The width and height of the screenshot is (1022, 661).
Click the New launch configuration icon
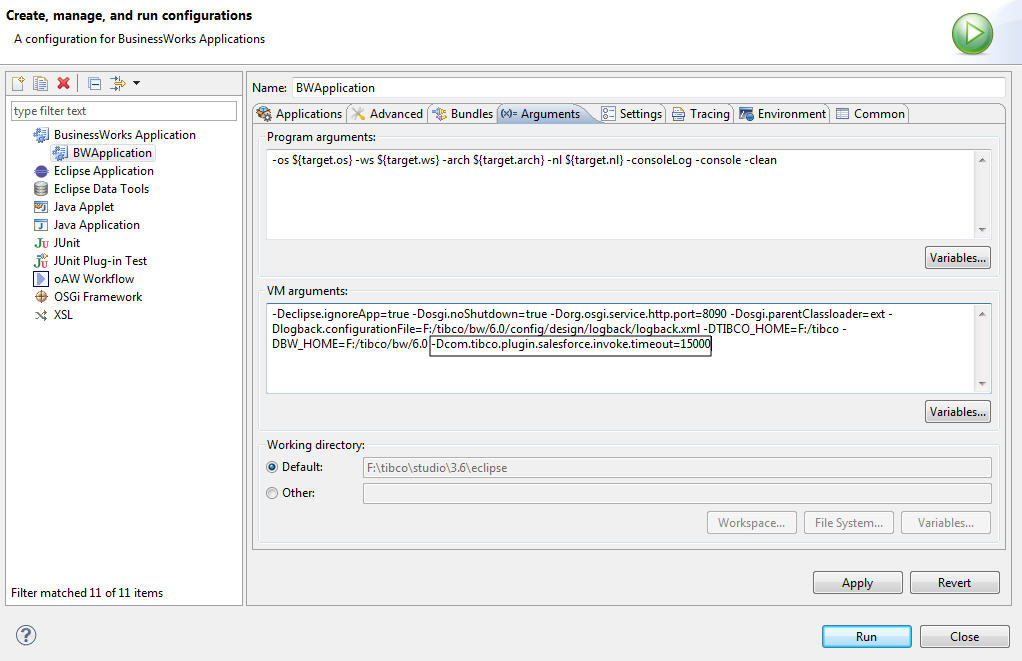18,83
